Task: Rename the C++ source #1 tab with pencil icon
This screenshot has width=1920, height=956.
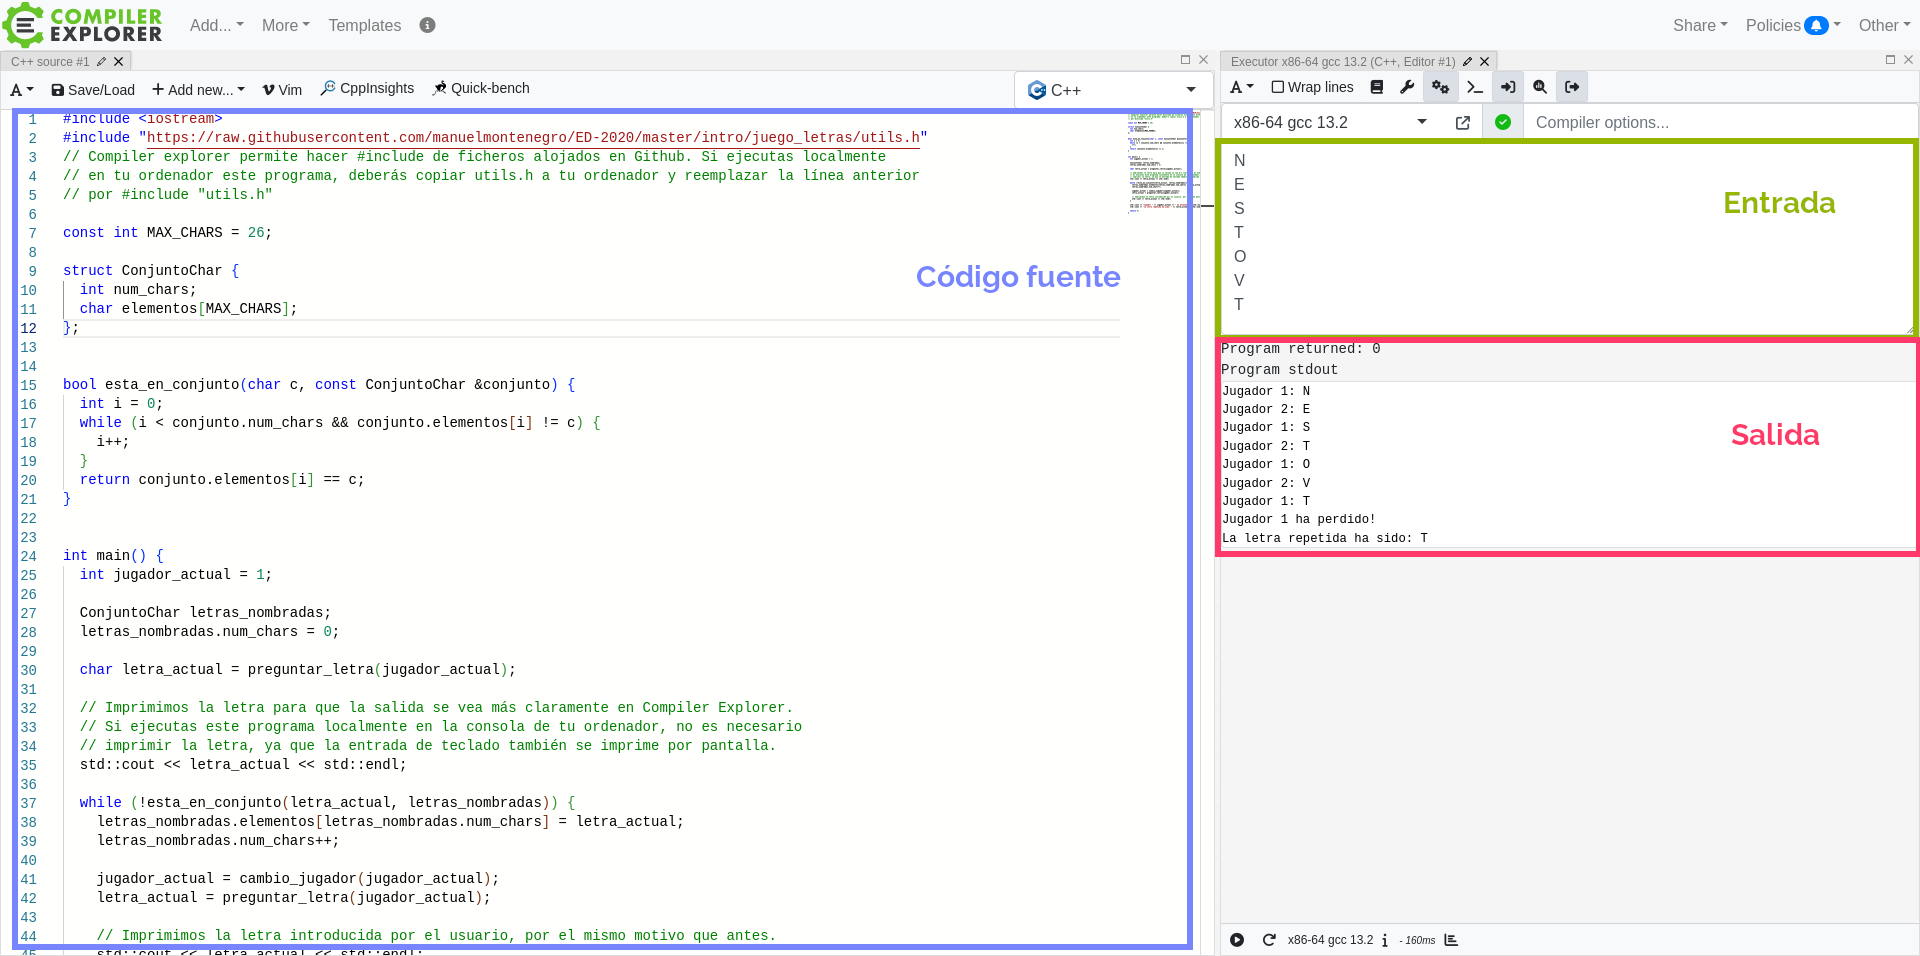Action: (x=101, y=62)
